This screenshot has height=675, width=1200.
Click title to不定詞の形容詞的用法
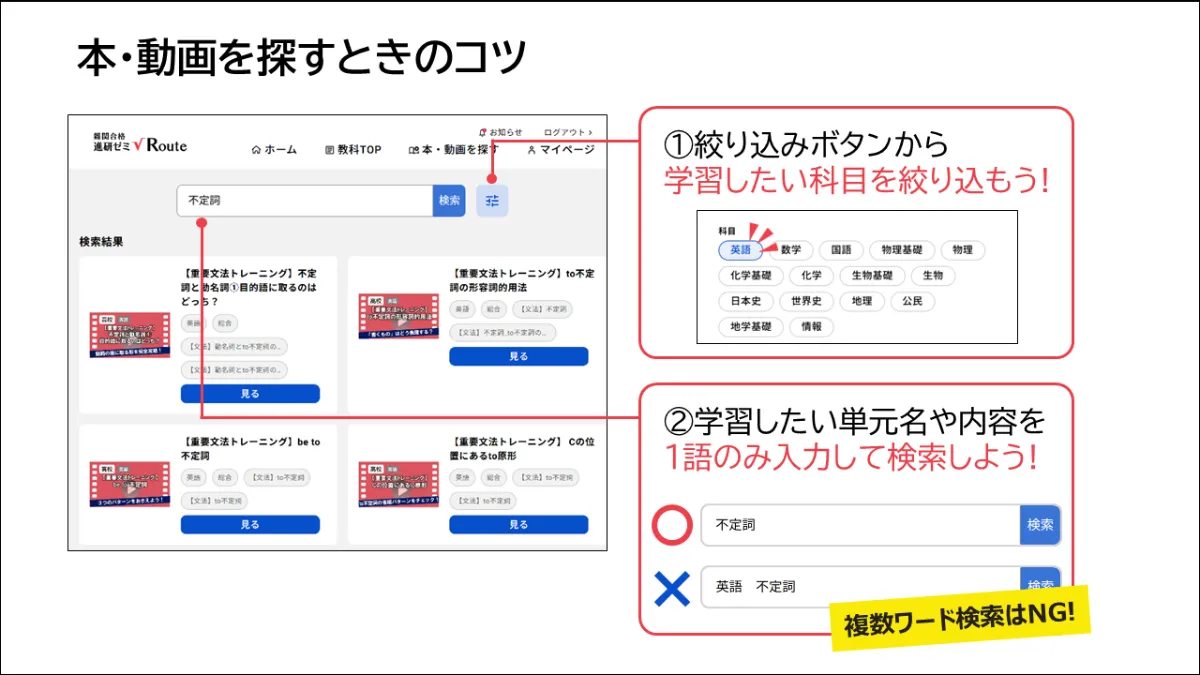pyautogui.click(x=522, y=280)
